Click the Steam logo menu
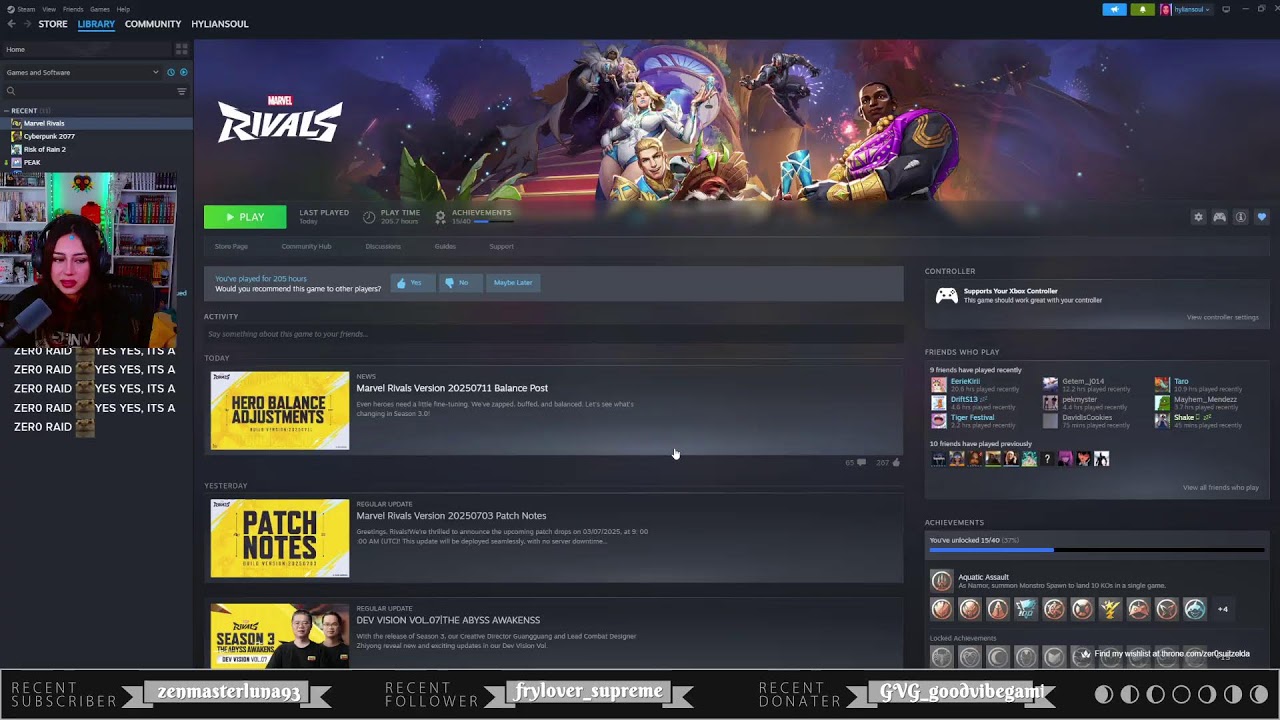Image resolution: width=1280 pixels, height=720 pixels. (12, 9)
